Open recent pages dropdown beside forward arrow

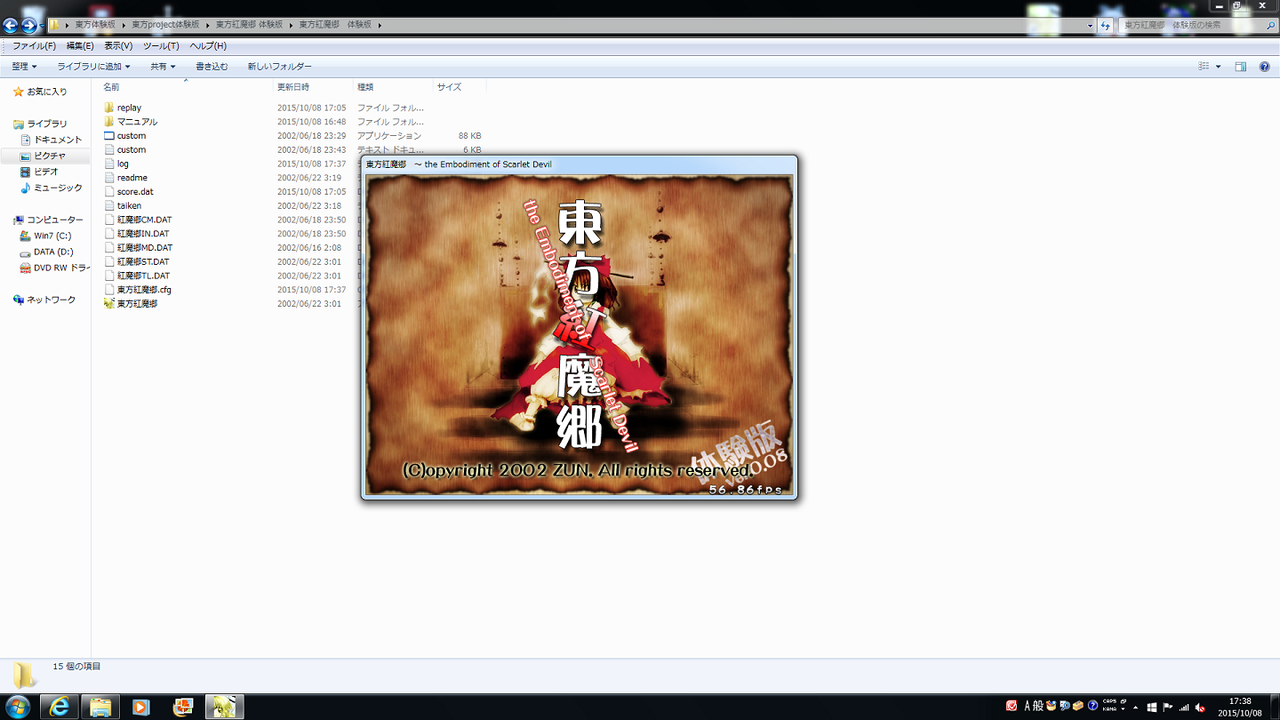click(x=43, y=25)
